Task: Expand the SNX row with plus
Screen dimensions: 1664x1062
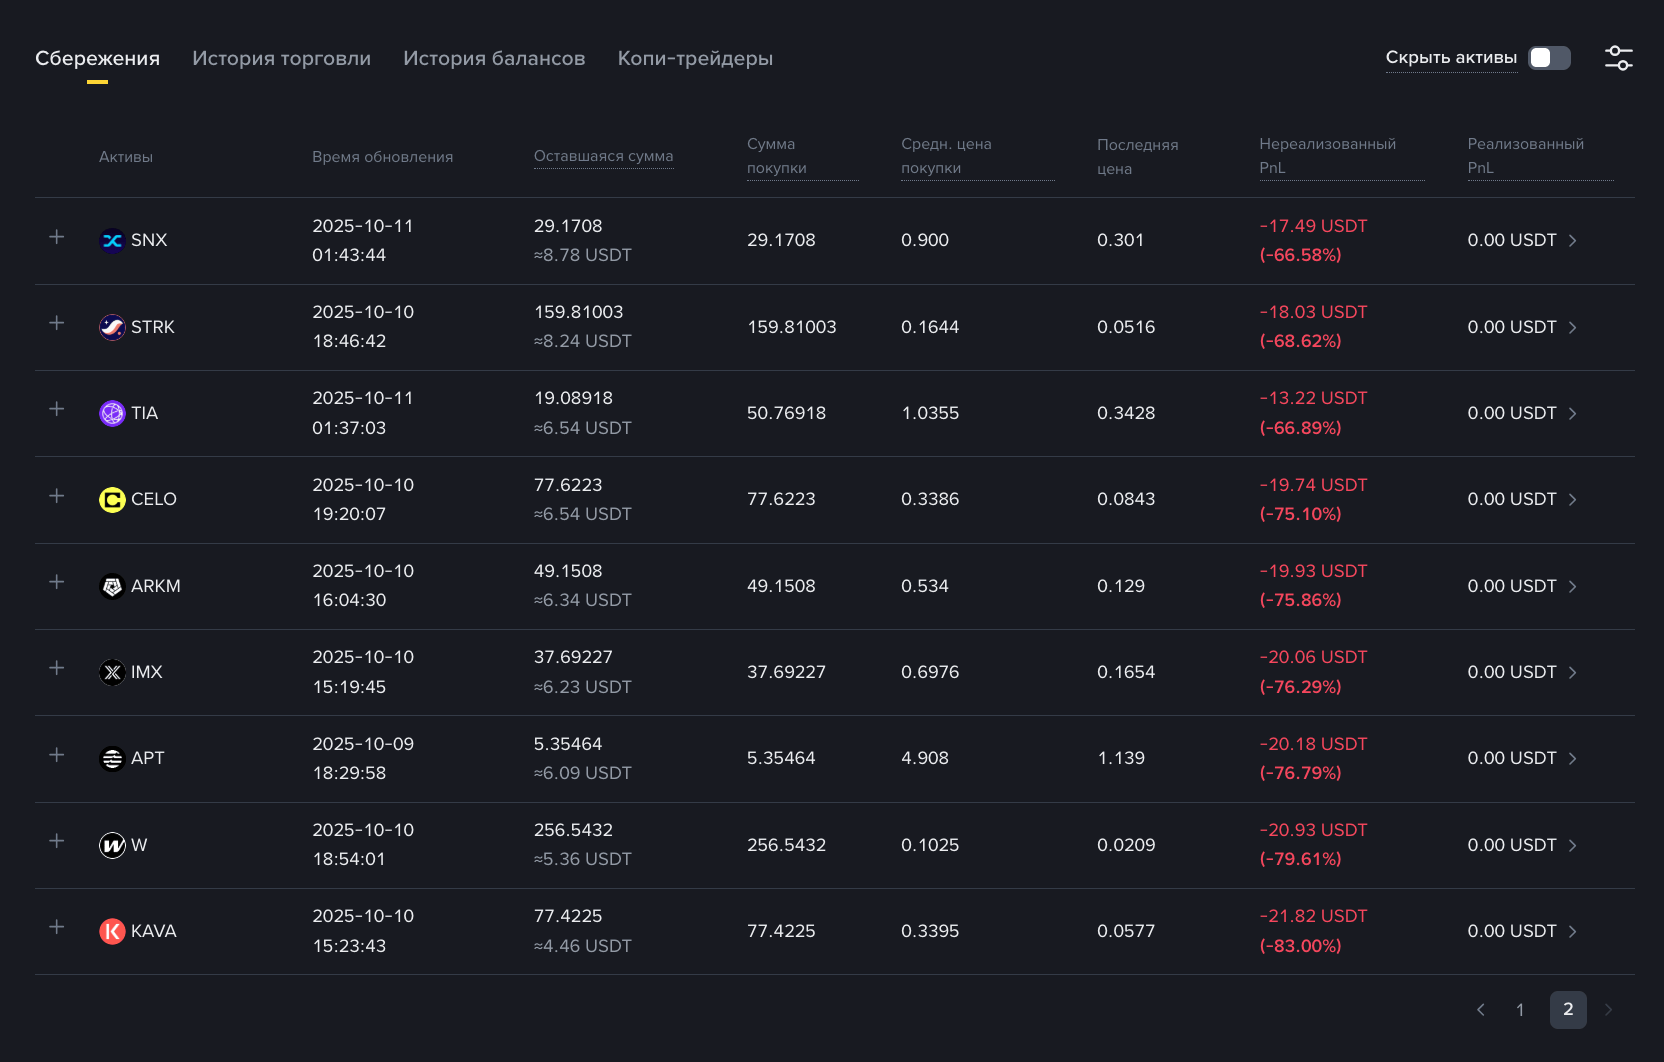Action: point(57,237)
